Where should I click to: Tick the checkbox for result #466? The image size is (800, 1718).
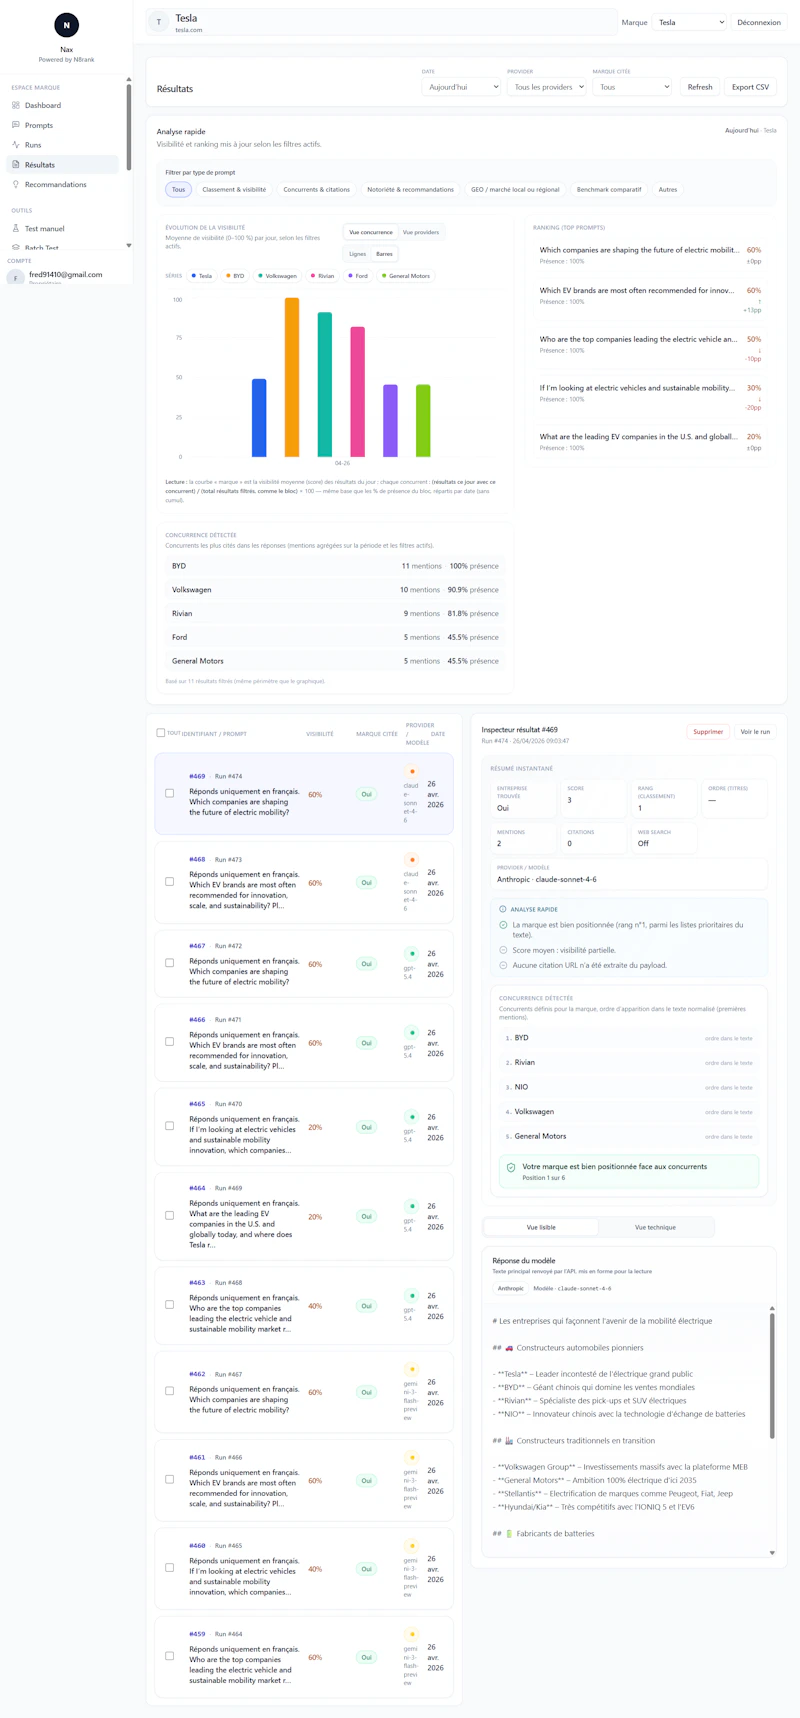tap(169, 1042)
